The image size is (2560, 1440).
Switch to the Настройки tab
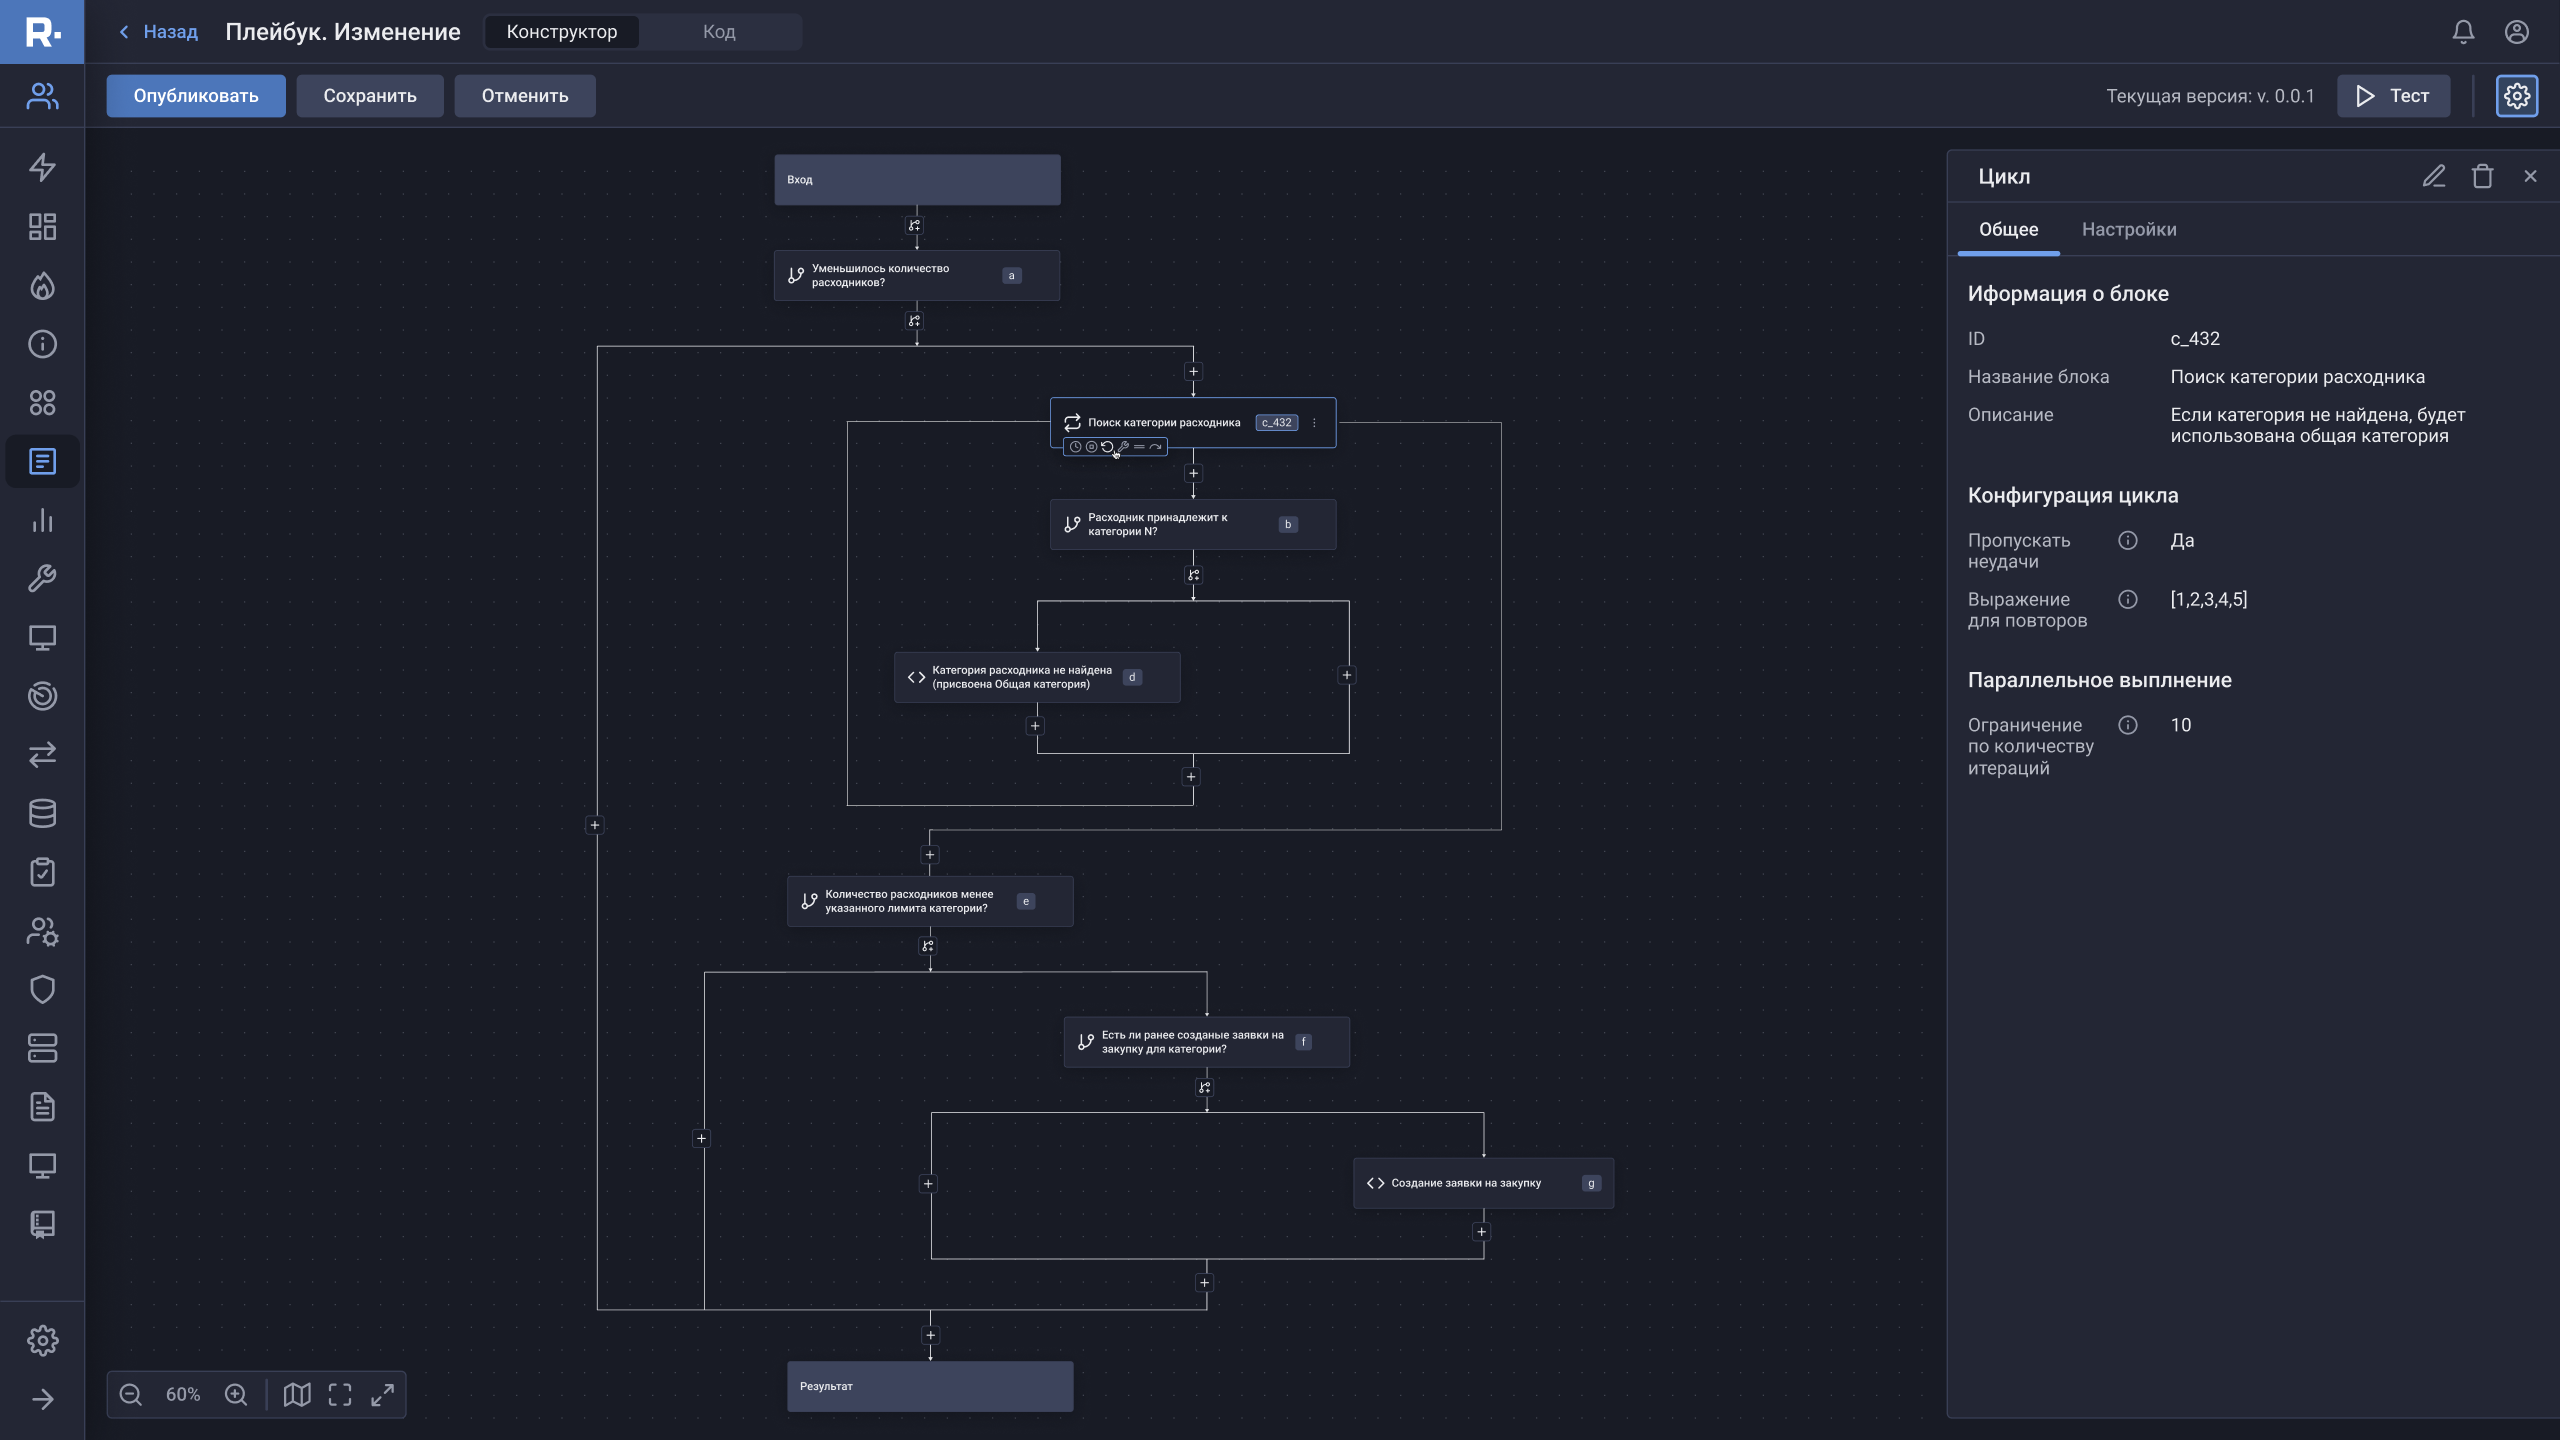(x=2129, y=230)
